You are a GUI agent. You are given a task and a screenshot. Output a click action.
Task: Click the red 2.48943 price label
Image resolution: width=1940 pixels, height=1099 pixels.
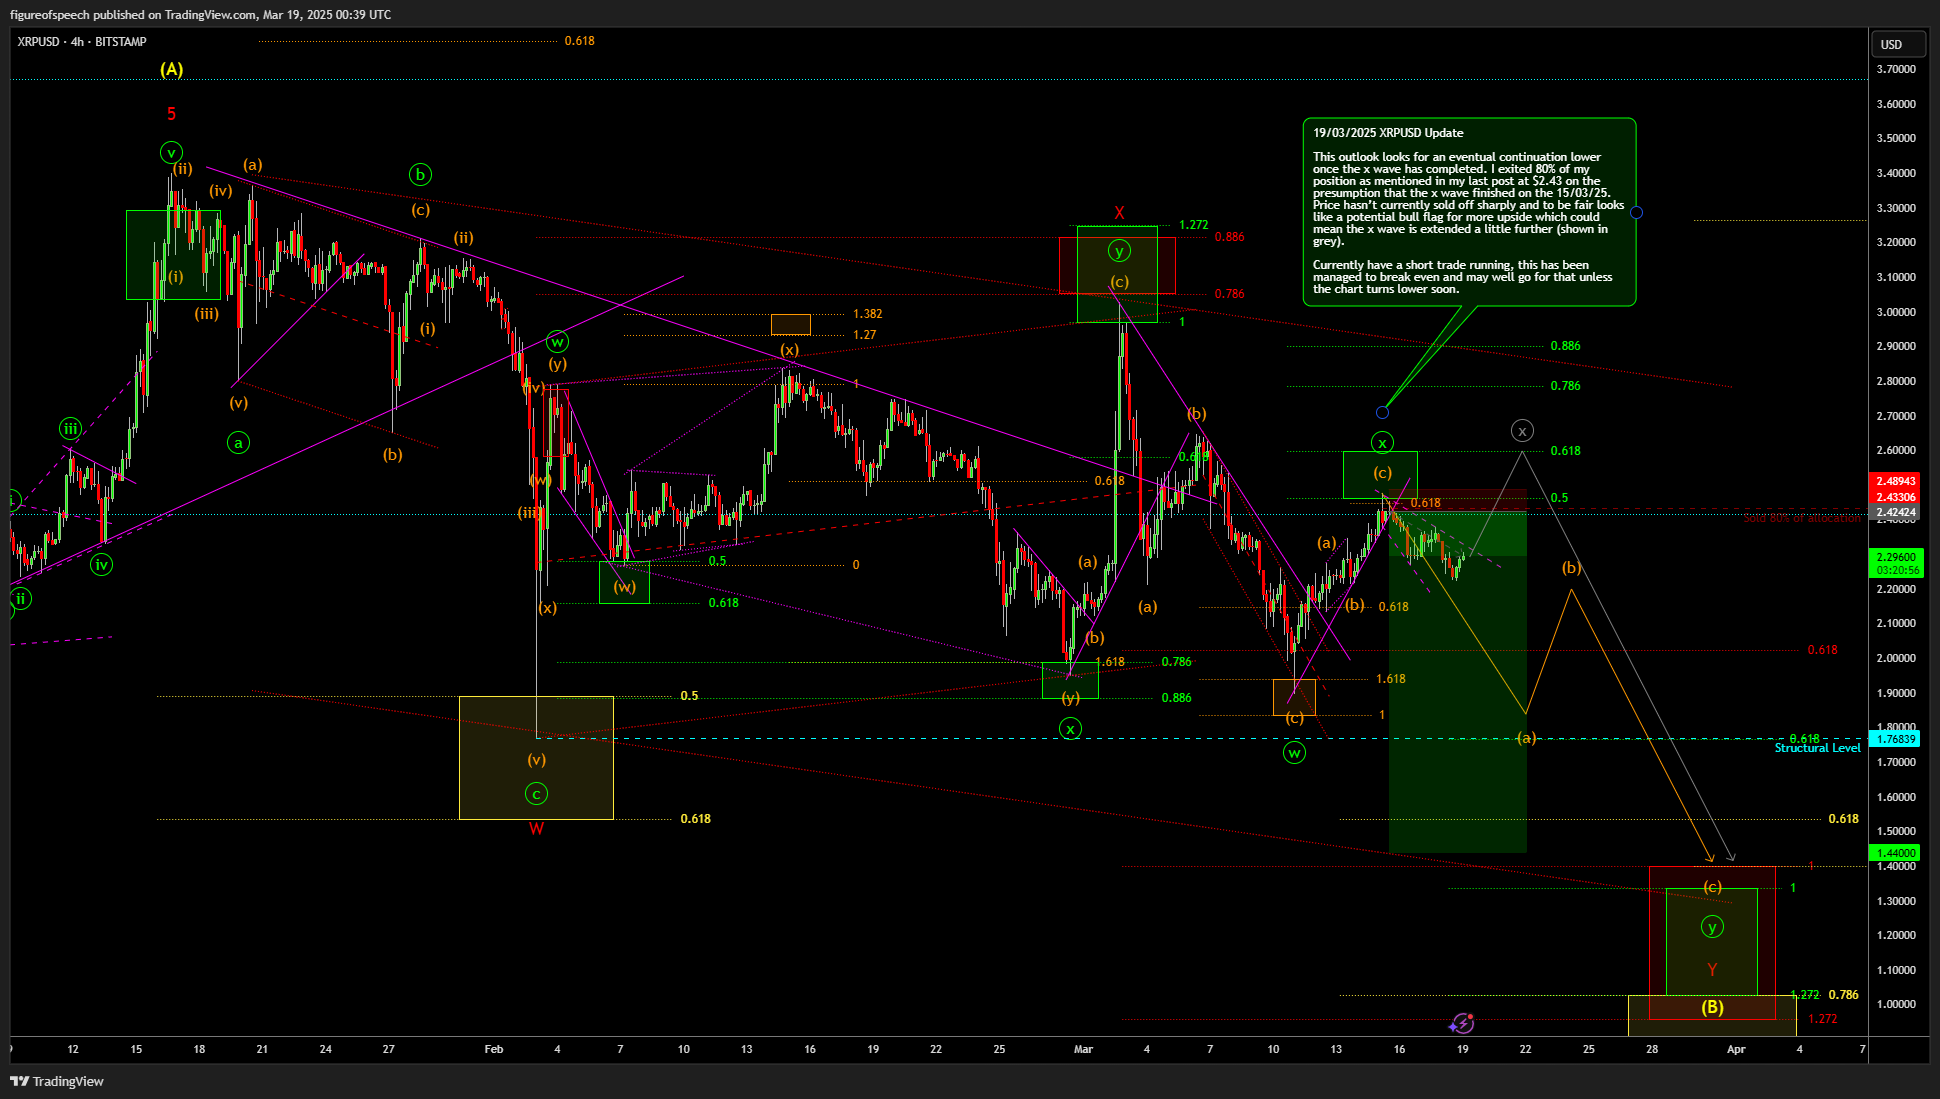click(x=1896, y=481)
